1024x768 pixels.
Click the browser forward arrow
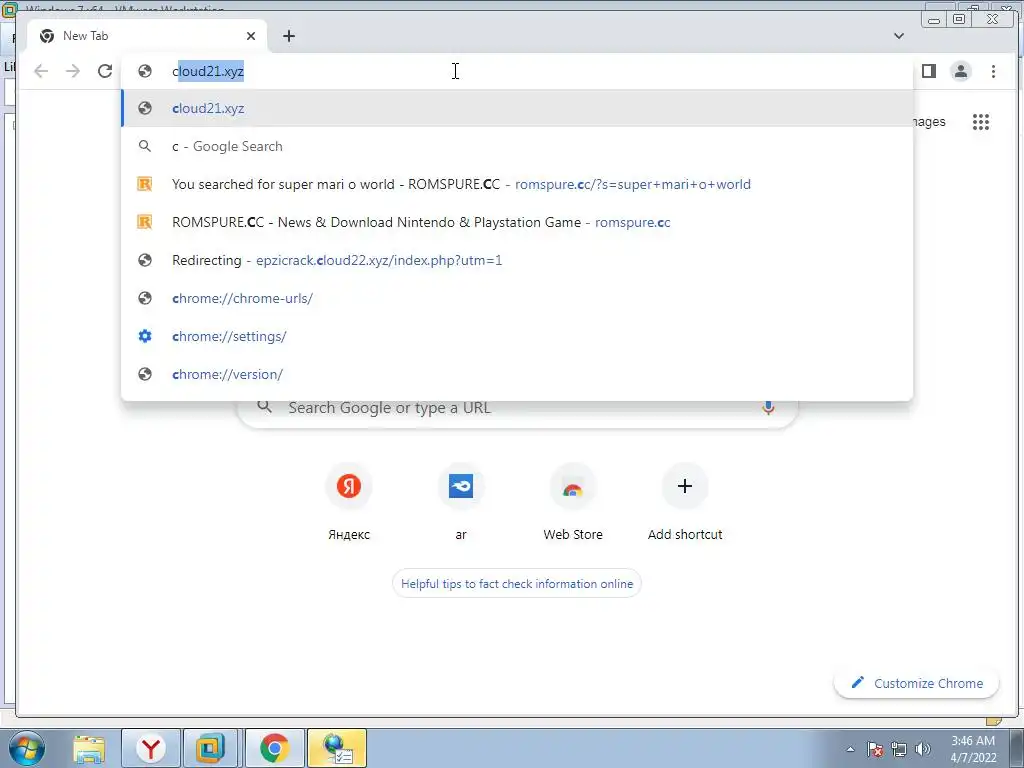(x=73, y=71)
